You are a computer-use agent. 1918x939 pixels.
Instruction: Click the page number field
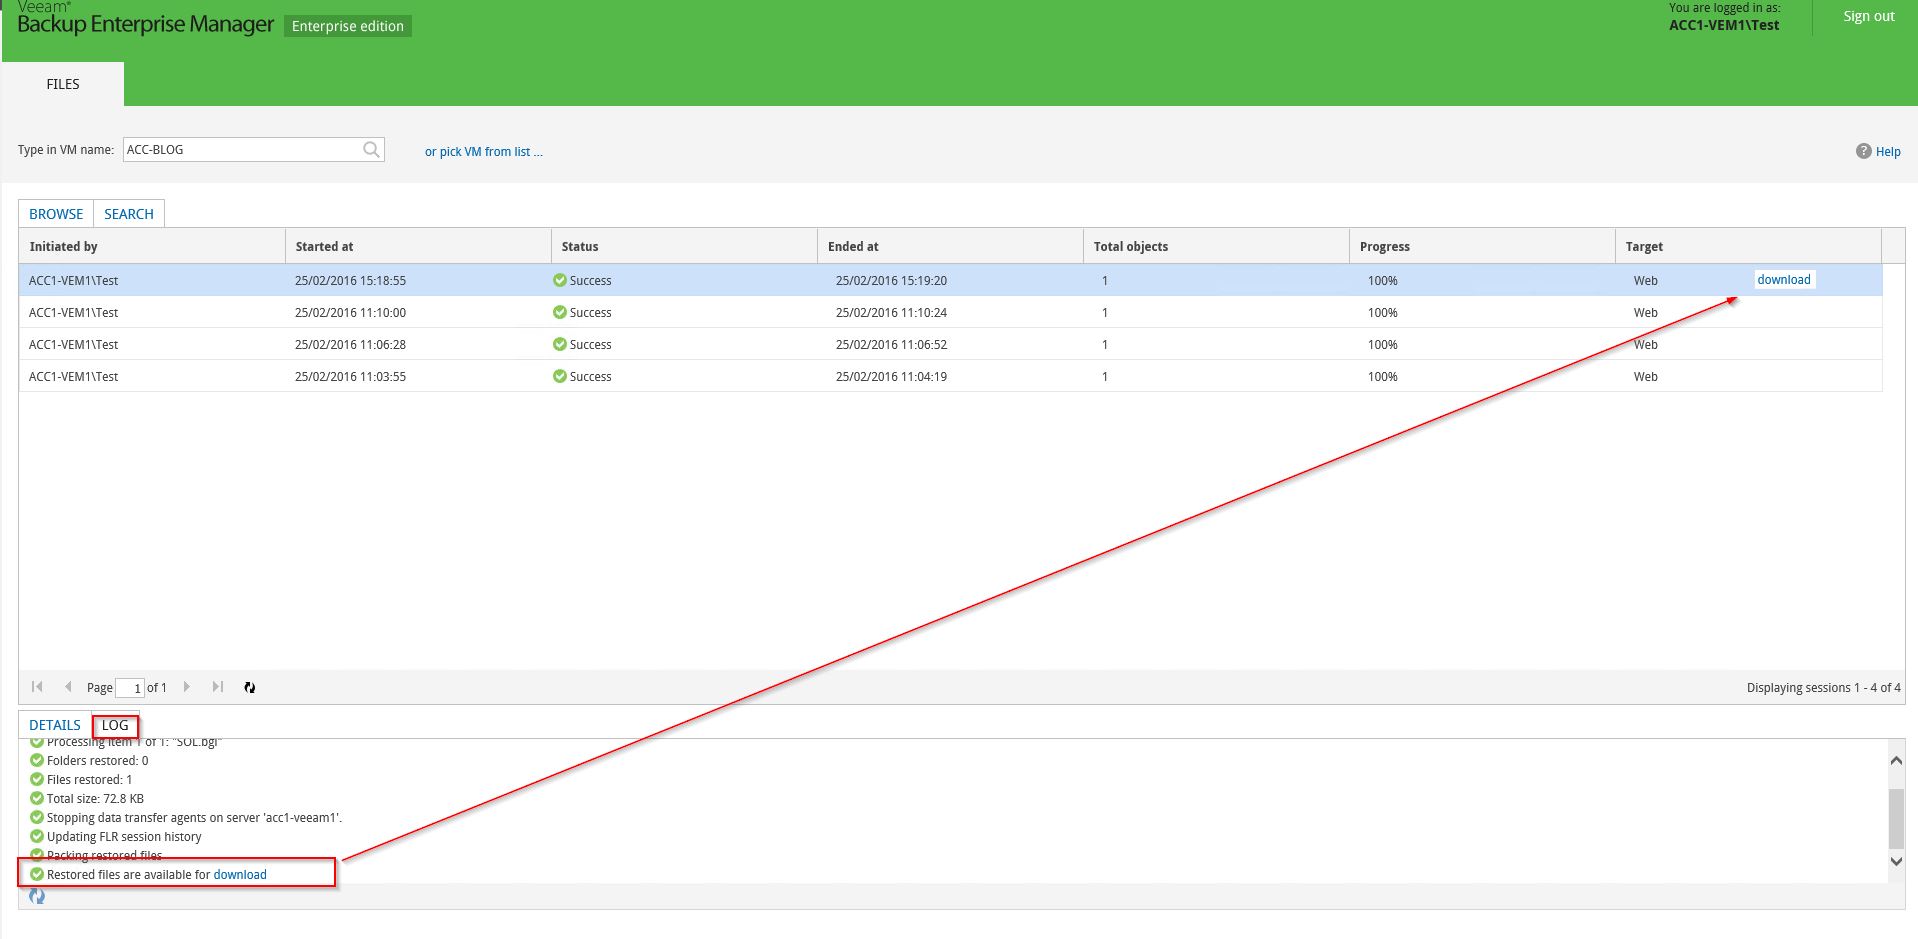[130, 688]
